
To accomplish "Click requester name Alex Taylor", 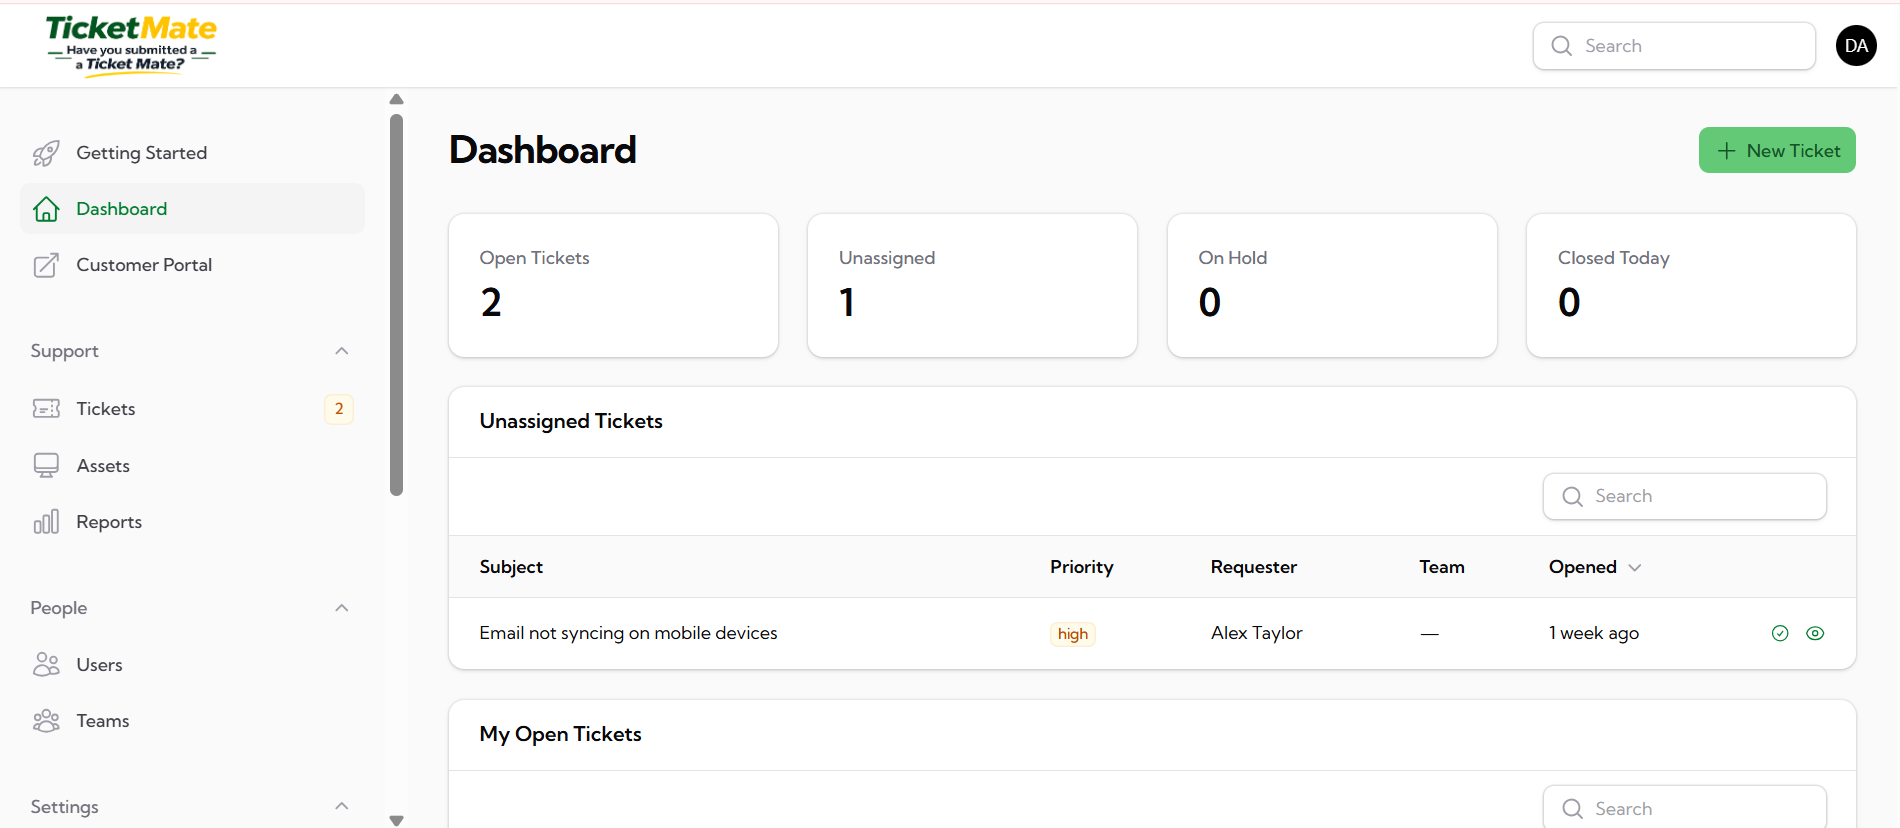I will (1256, 633).
